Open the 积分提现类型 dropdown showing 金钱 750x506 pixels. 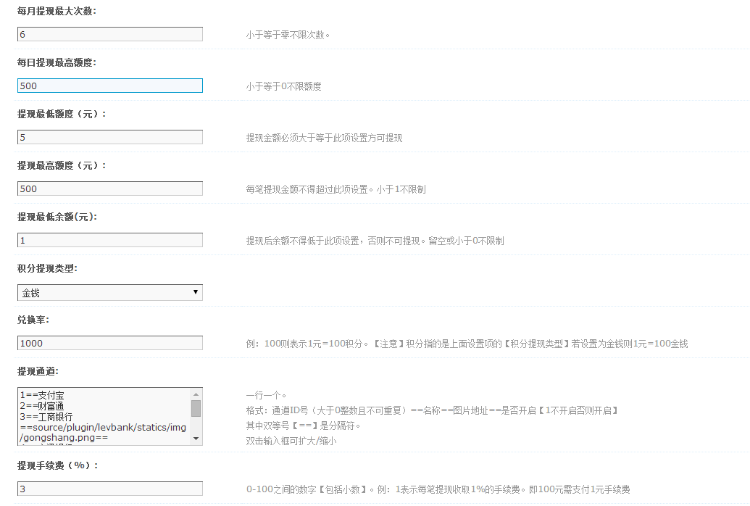(x=110, y=292)
